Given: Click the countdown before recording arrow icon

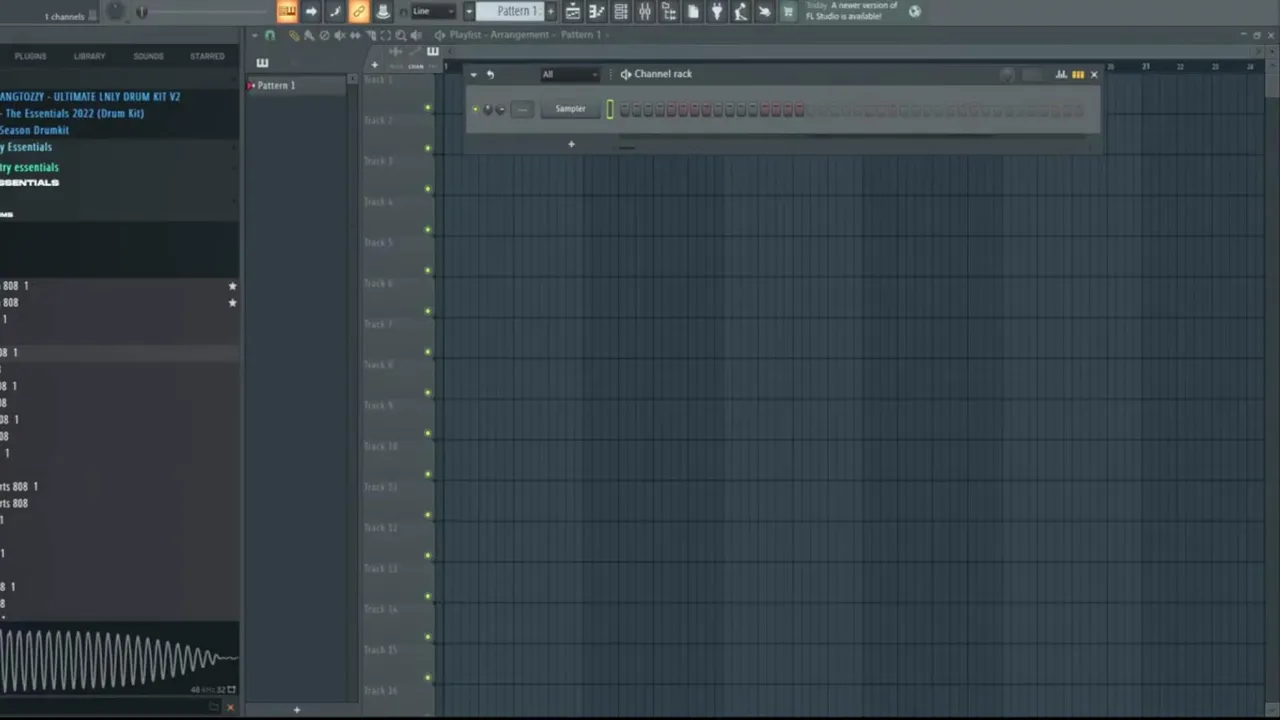Looking at the screenshot, I should (311, 11).
